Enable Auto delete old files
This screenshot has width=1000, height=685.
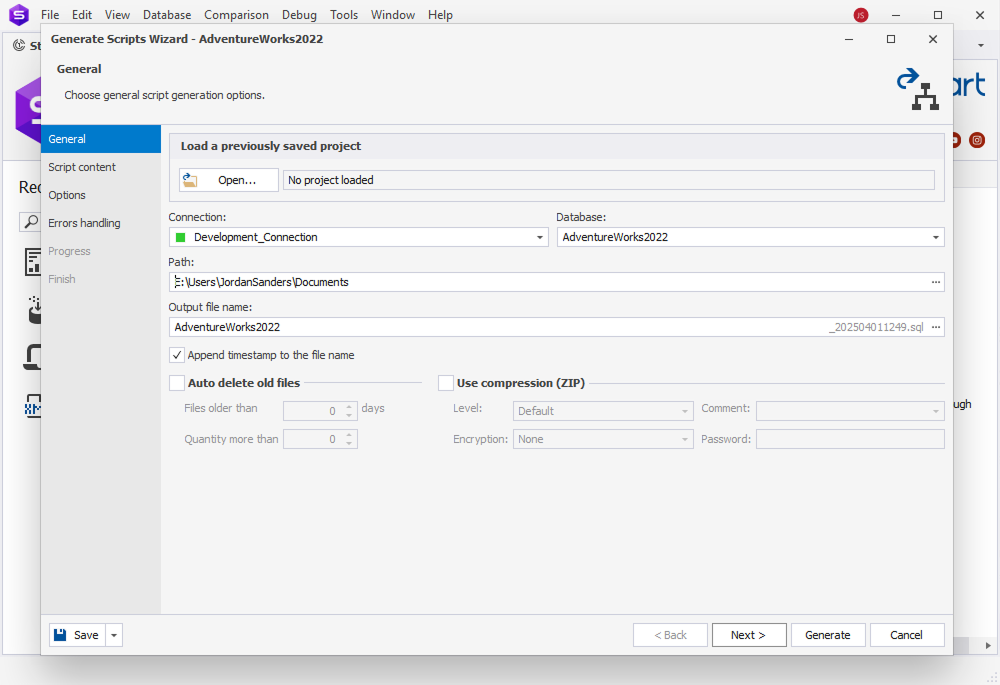click(176, 382)
